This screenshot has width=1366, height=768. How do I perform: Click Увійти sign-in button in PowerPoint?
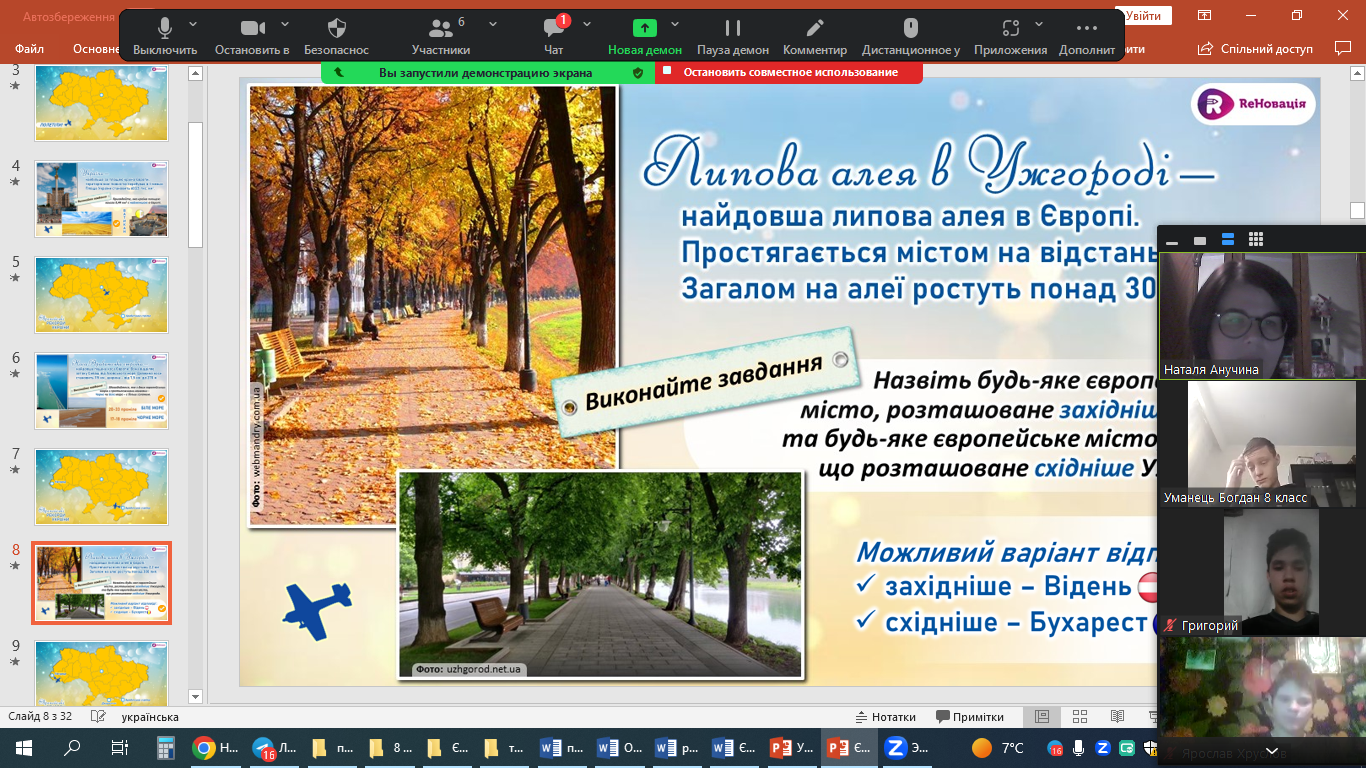point(1143,16)
